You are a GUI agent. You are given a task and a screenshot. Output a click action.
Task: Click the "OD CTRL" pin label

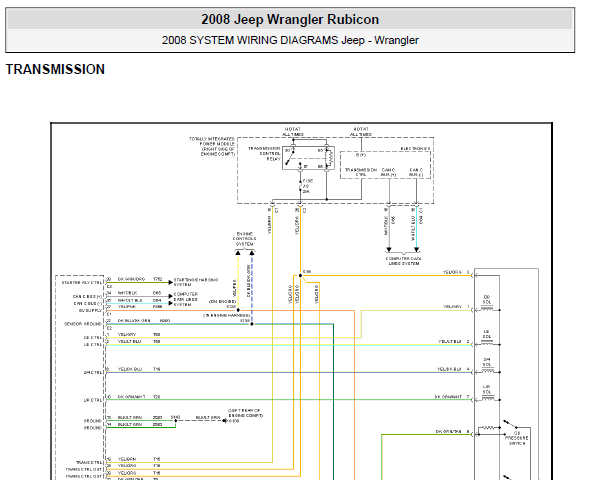[x=93, y=338]
